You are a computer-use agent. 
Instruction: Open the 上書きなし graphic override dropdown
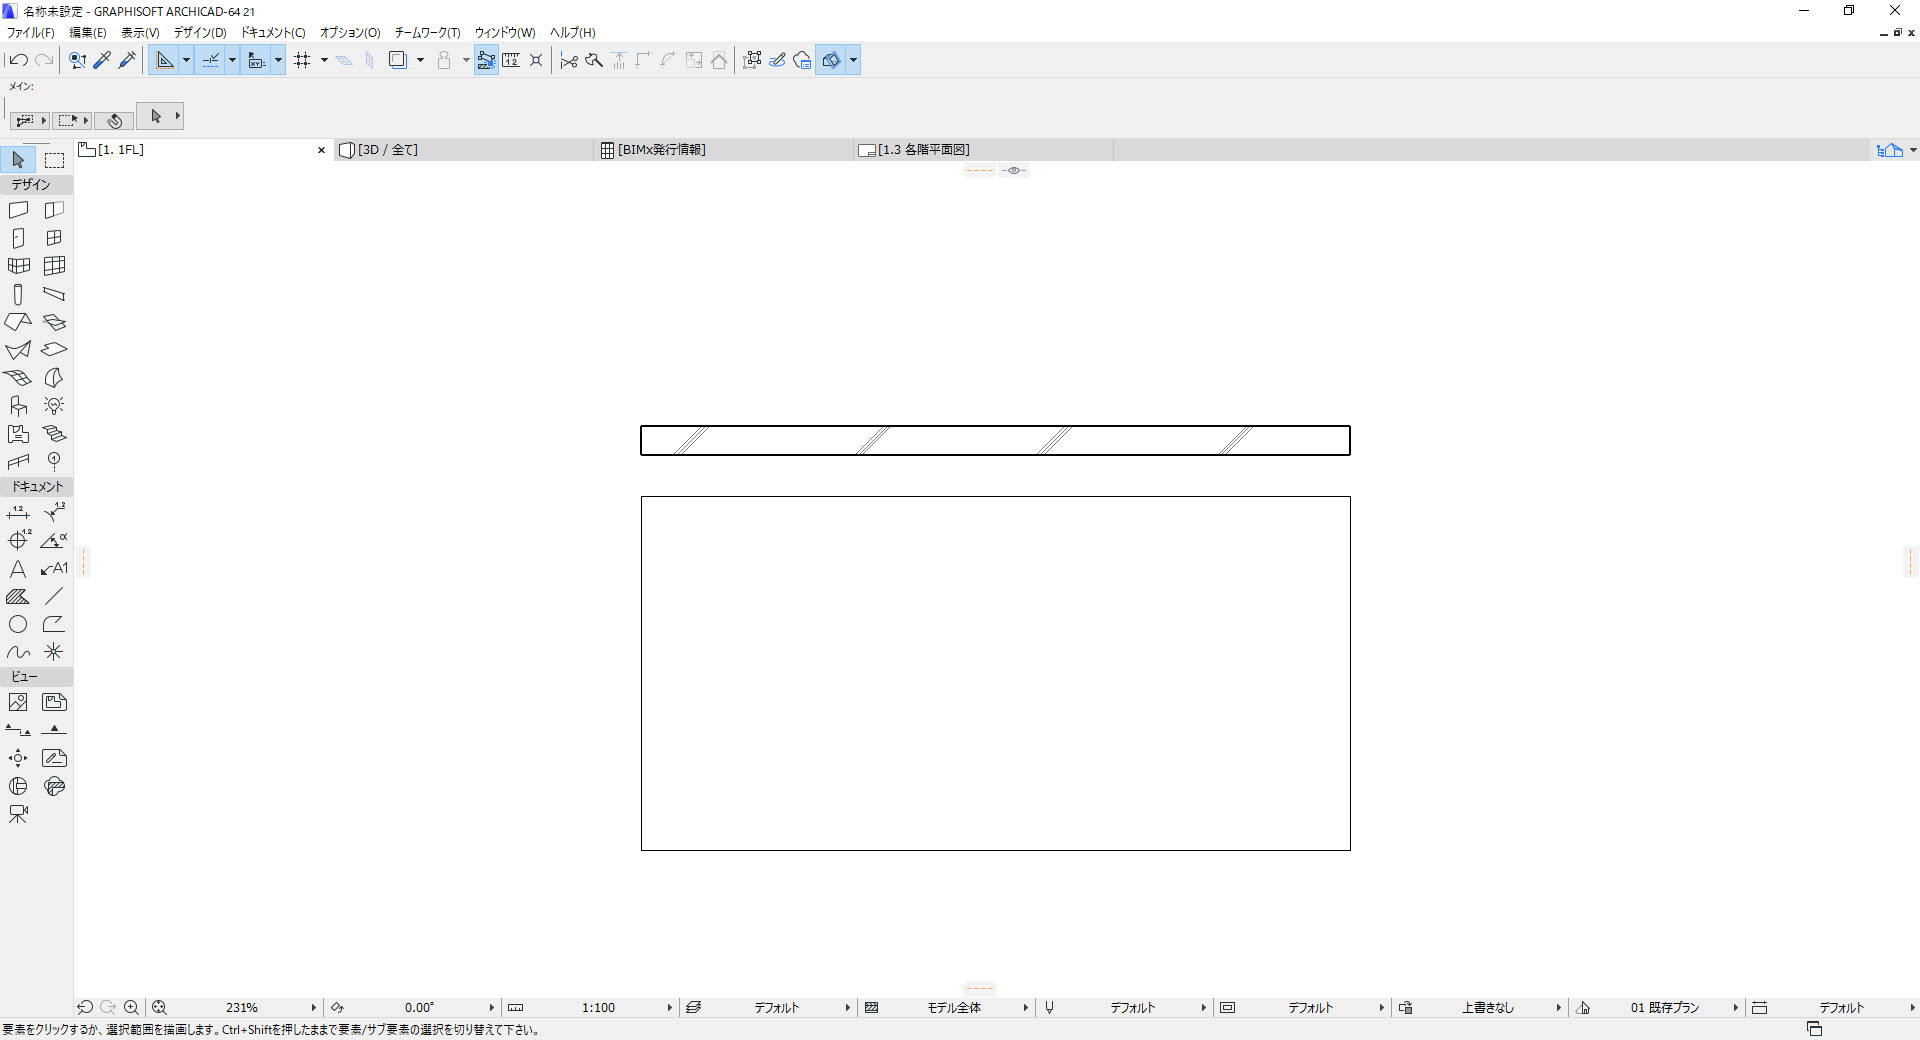coord(1558,1008)
